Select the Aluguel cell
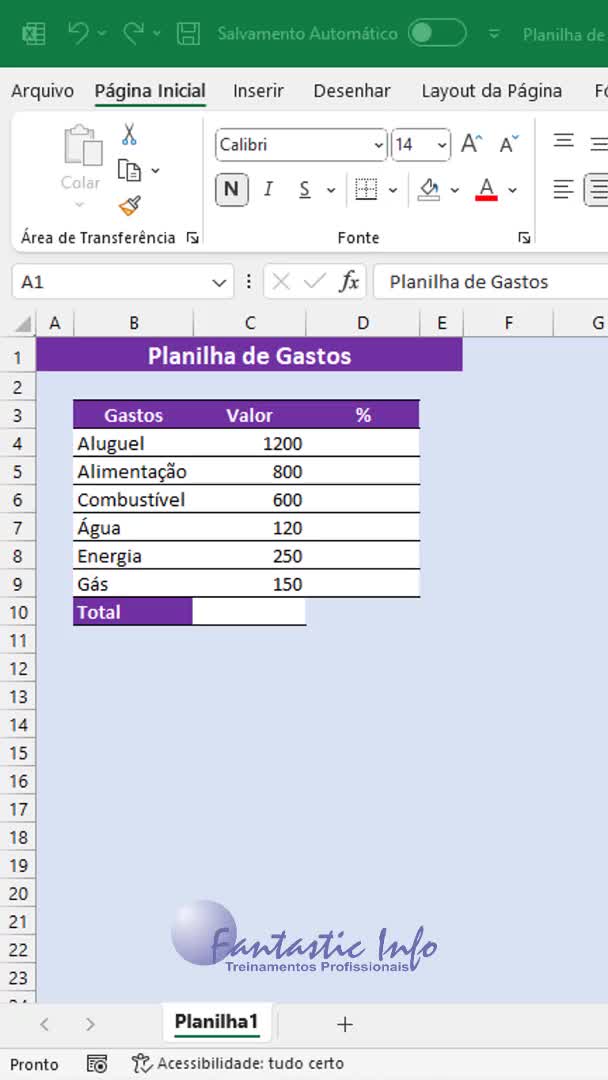 (134, 443)
